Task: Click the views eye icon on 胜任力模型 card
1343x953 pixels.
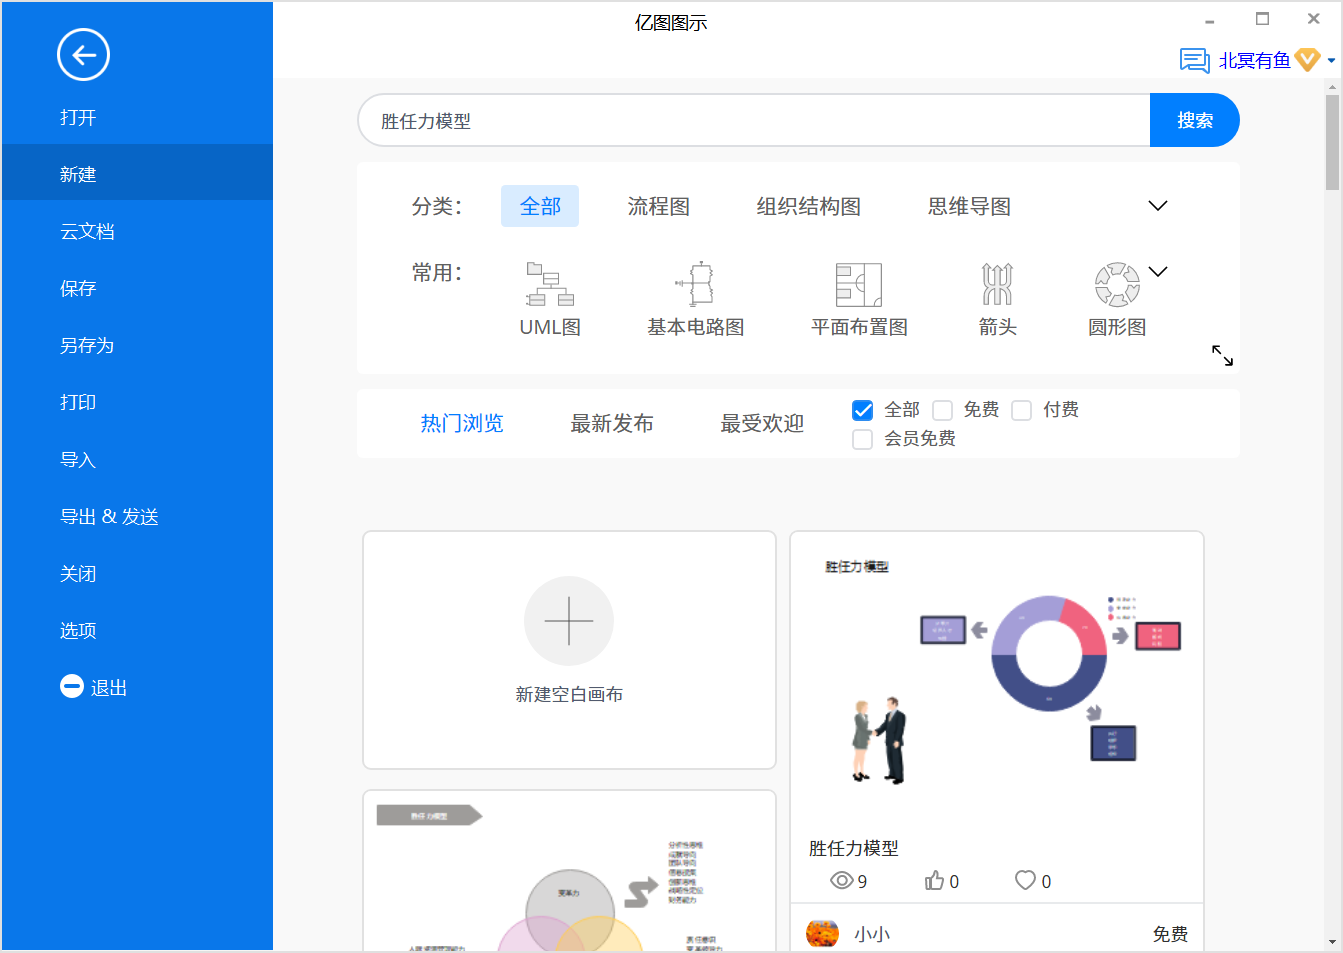Action: pos(842,880)
